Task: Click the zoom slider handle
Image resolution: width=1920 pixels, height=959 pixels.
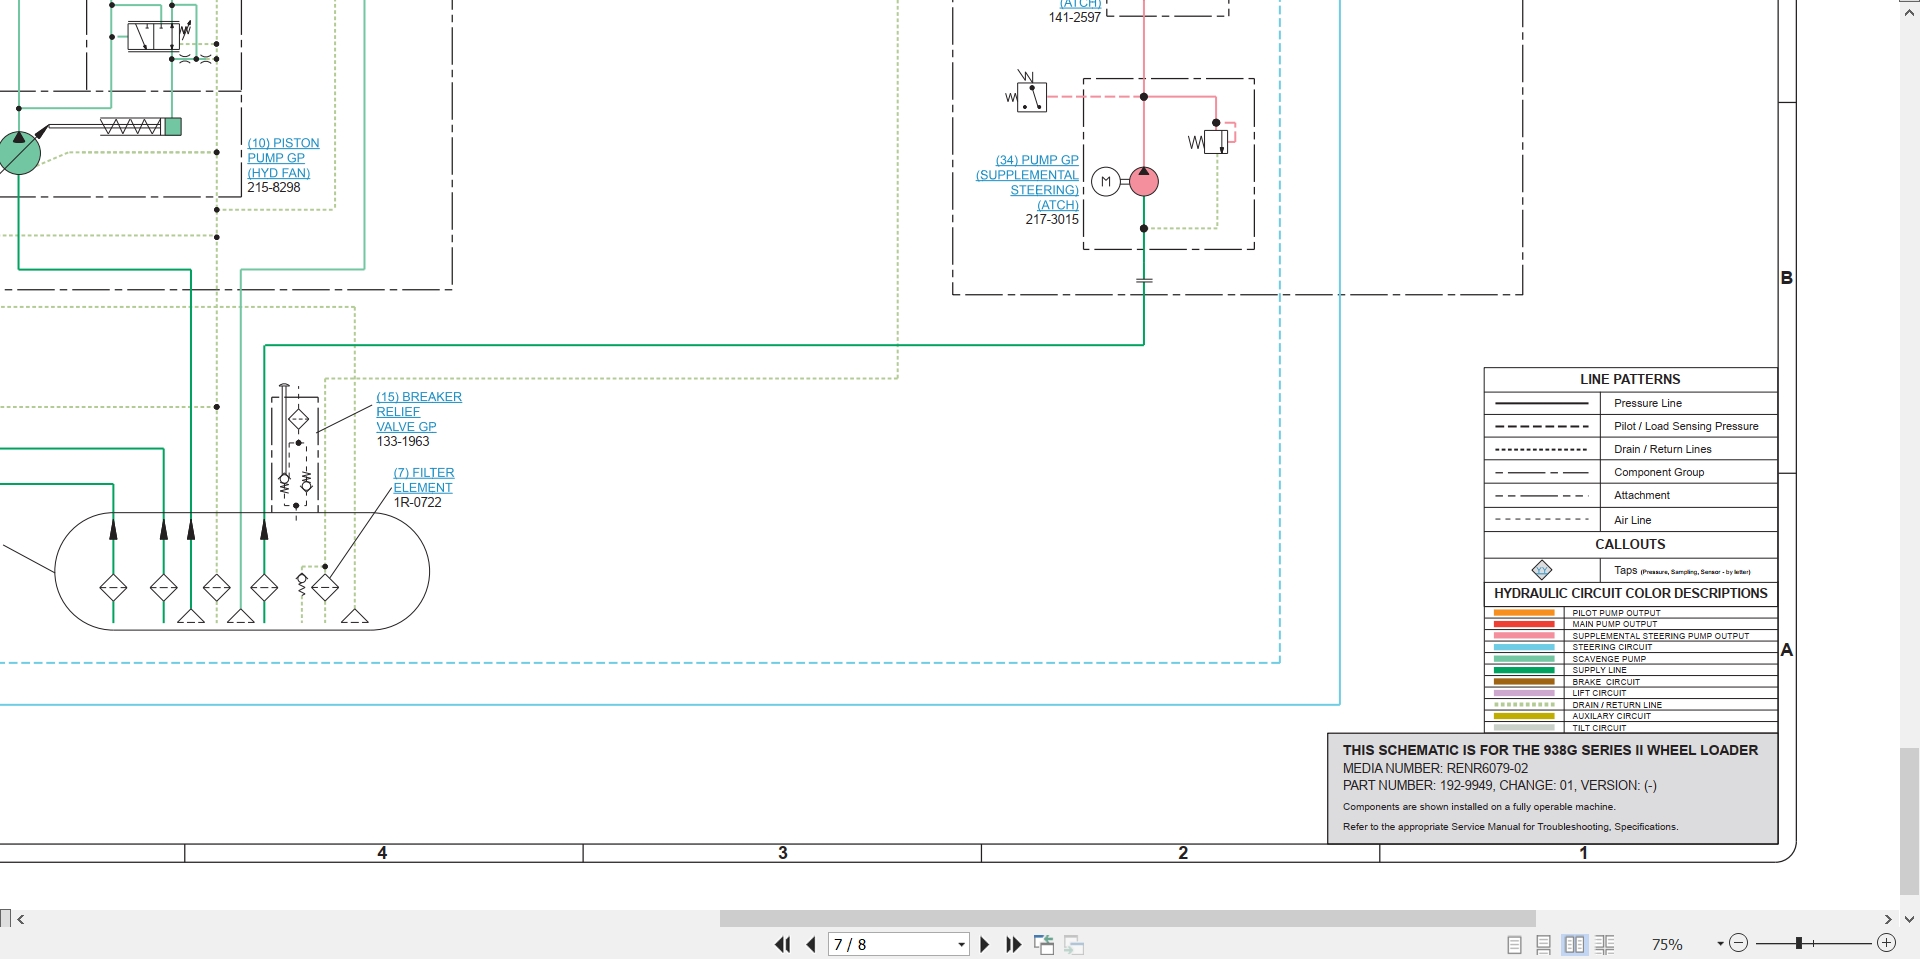Action: [1799, 943]
